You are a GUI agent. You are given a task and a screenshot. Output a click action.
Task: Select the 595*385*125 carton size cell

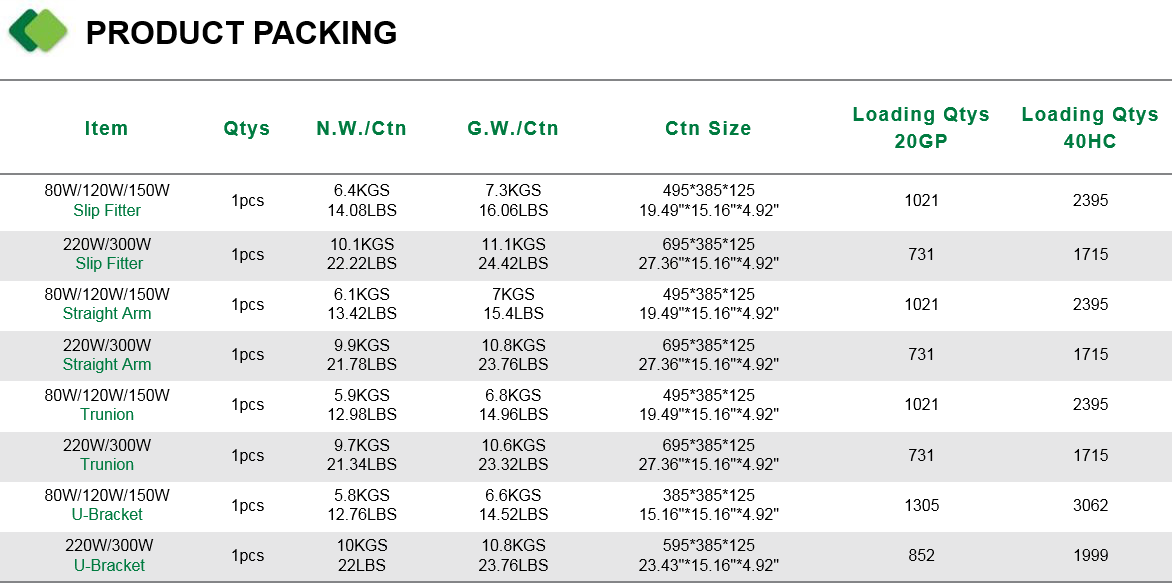click(x=708, y=555)
